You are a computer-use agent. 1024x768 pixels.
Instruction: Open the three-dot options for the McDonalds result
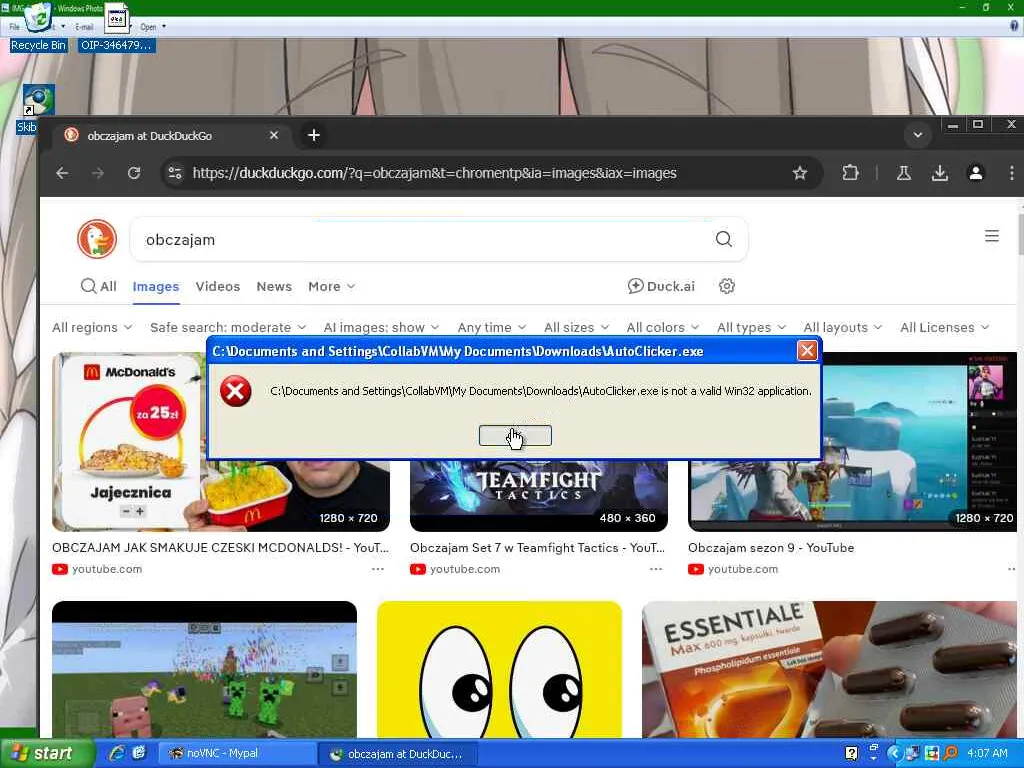[377, 569]
